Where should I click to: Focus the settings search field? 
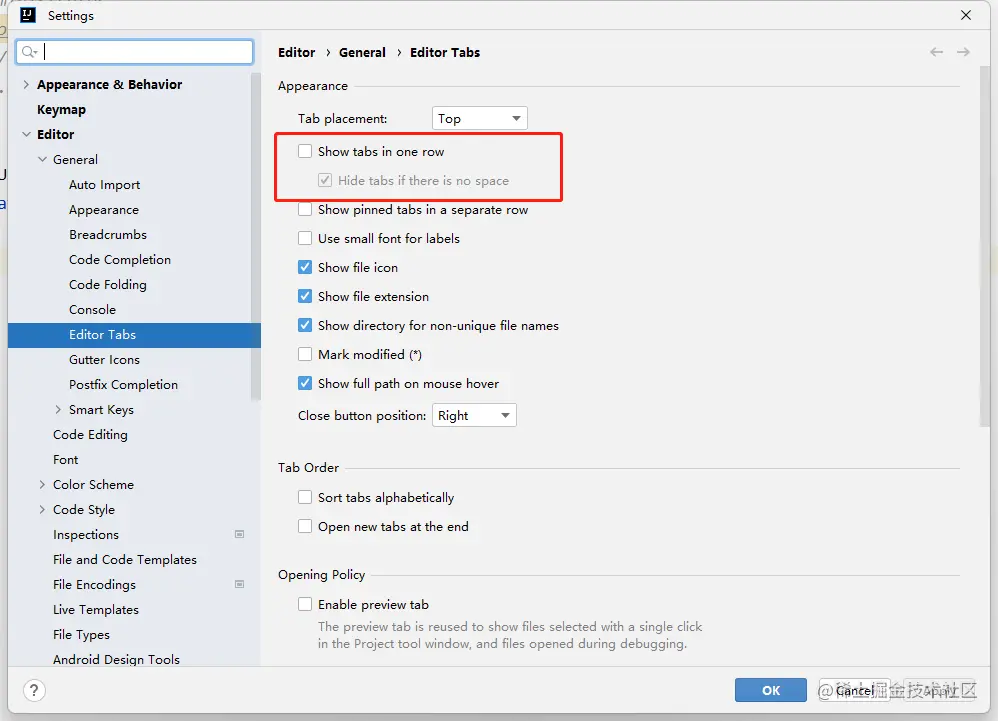tap(135, 52)
